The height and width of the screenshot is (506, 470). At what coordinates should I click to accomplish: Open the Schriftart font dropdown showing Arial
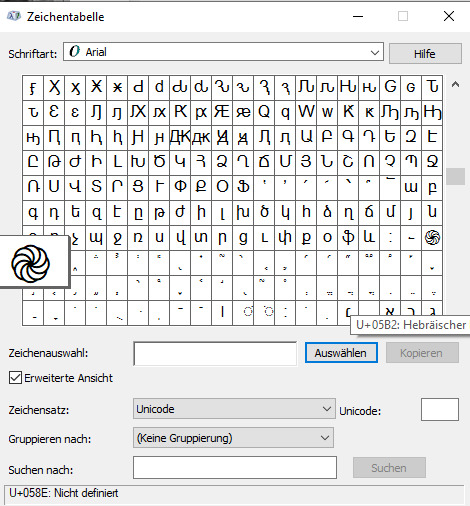(223, 52)
